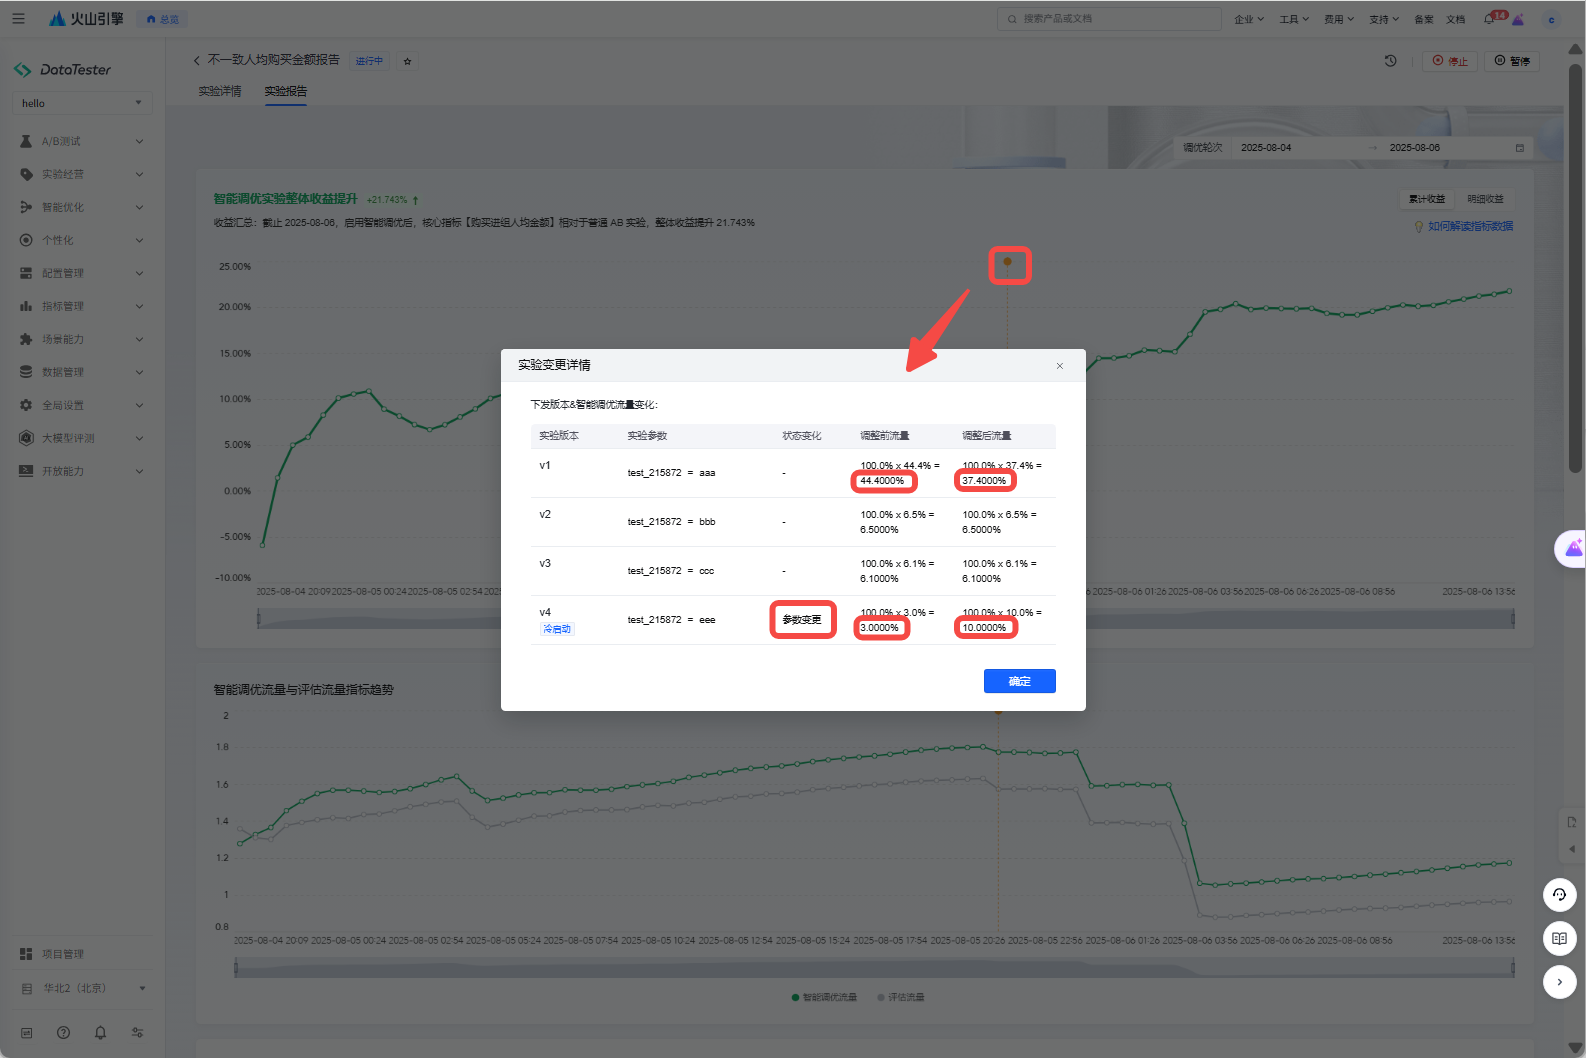
Task: Open the 工具 top menu
Action: pyautogui.click(x=1293, y=19)
